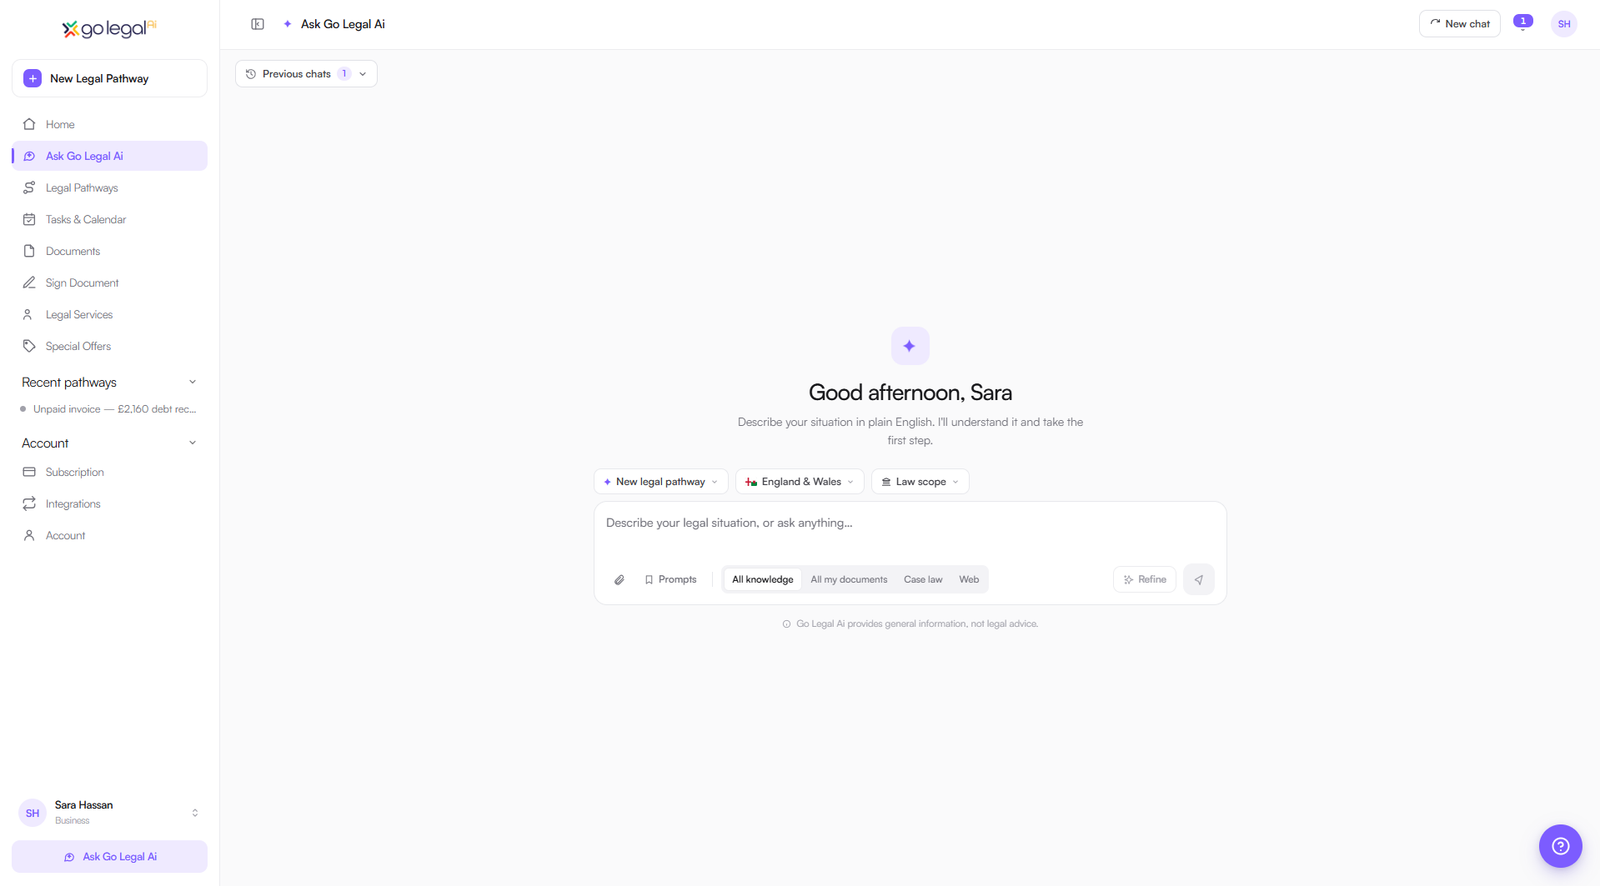
Task: Open the New legal pathway dropdown
Action: click(x=660, y=482)
